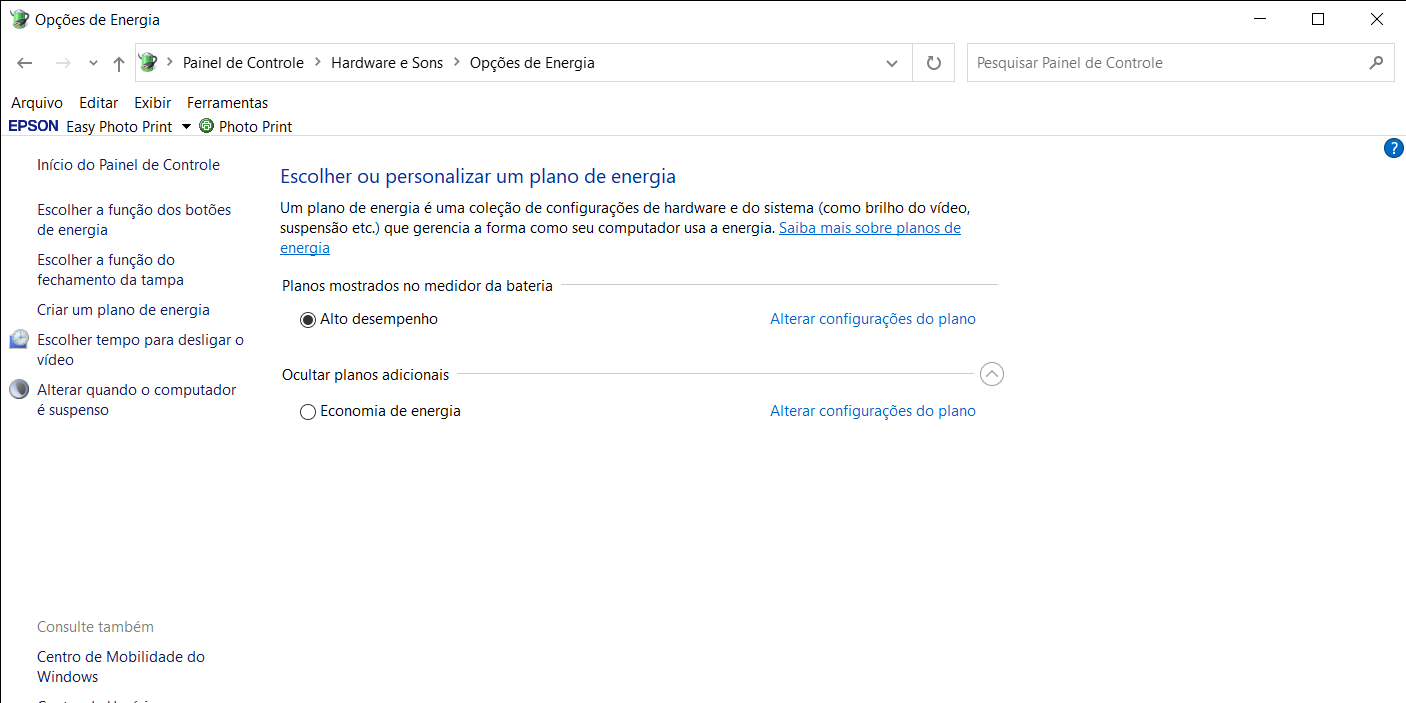Close the Opções de Energia window

pos(1377,19)
